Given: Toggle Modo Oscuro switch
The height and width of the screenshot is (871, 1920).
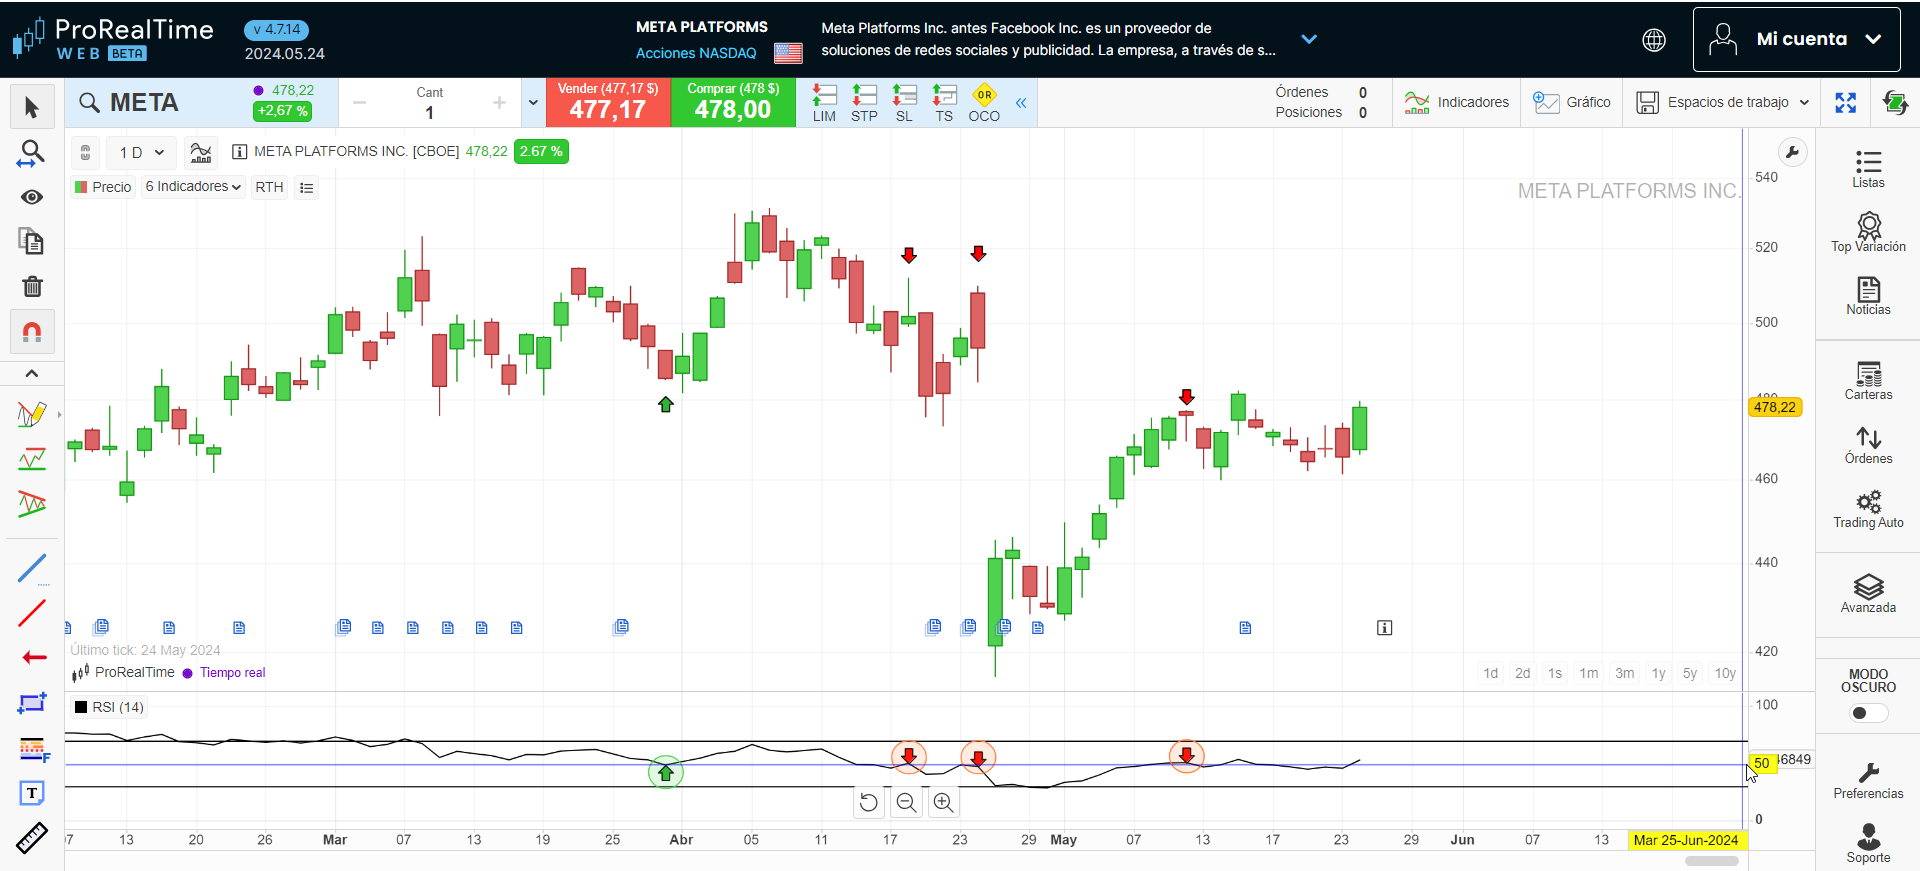Looking at the screenshot, I should click(1867, 713).
